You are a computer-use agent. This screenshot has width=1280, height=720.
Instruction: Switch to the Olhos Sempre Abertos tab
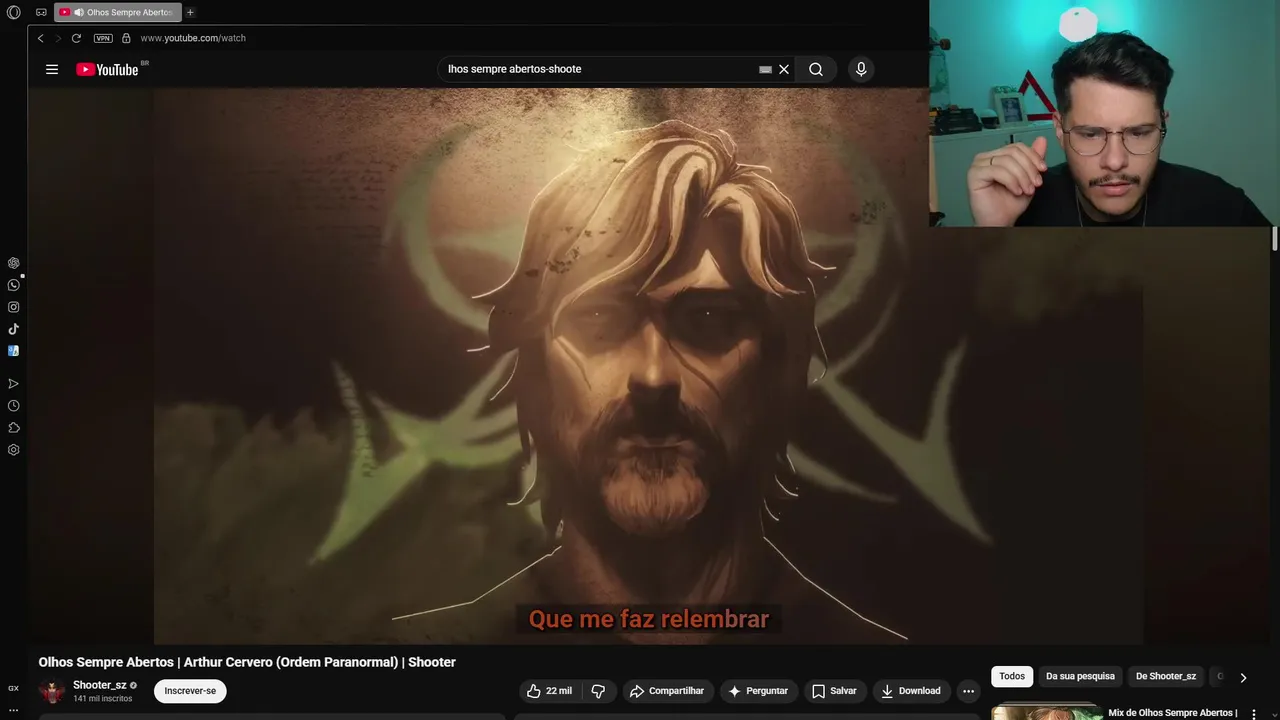click(118, 12)
